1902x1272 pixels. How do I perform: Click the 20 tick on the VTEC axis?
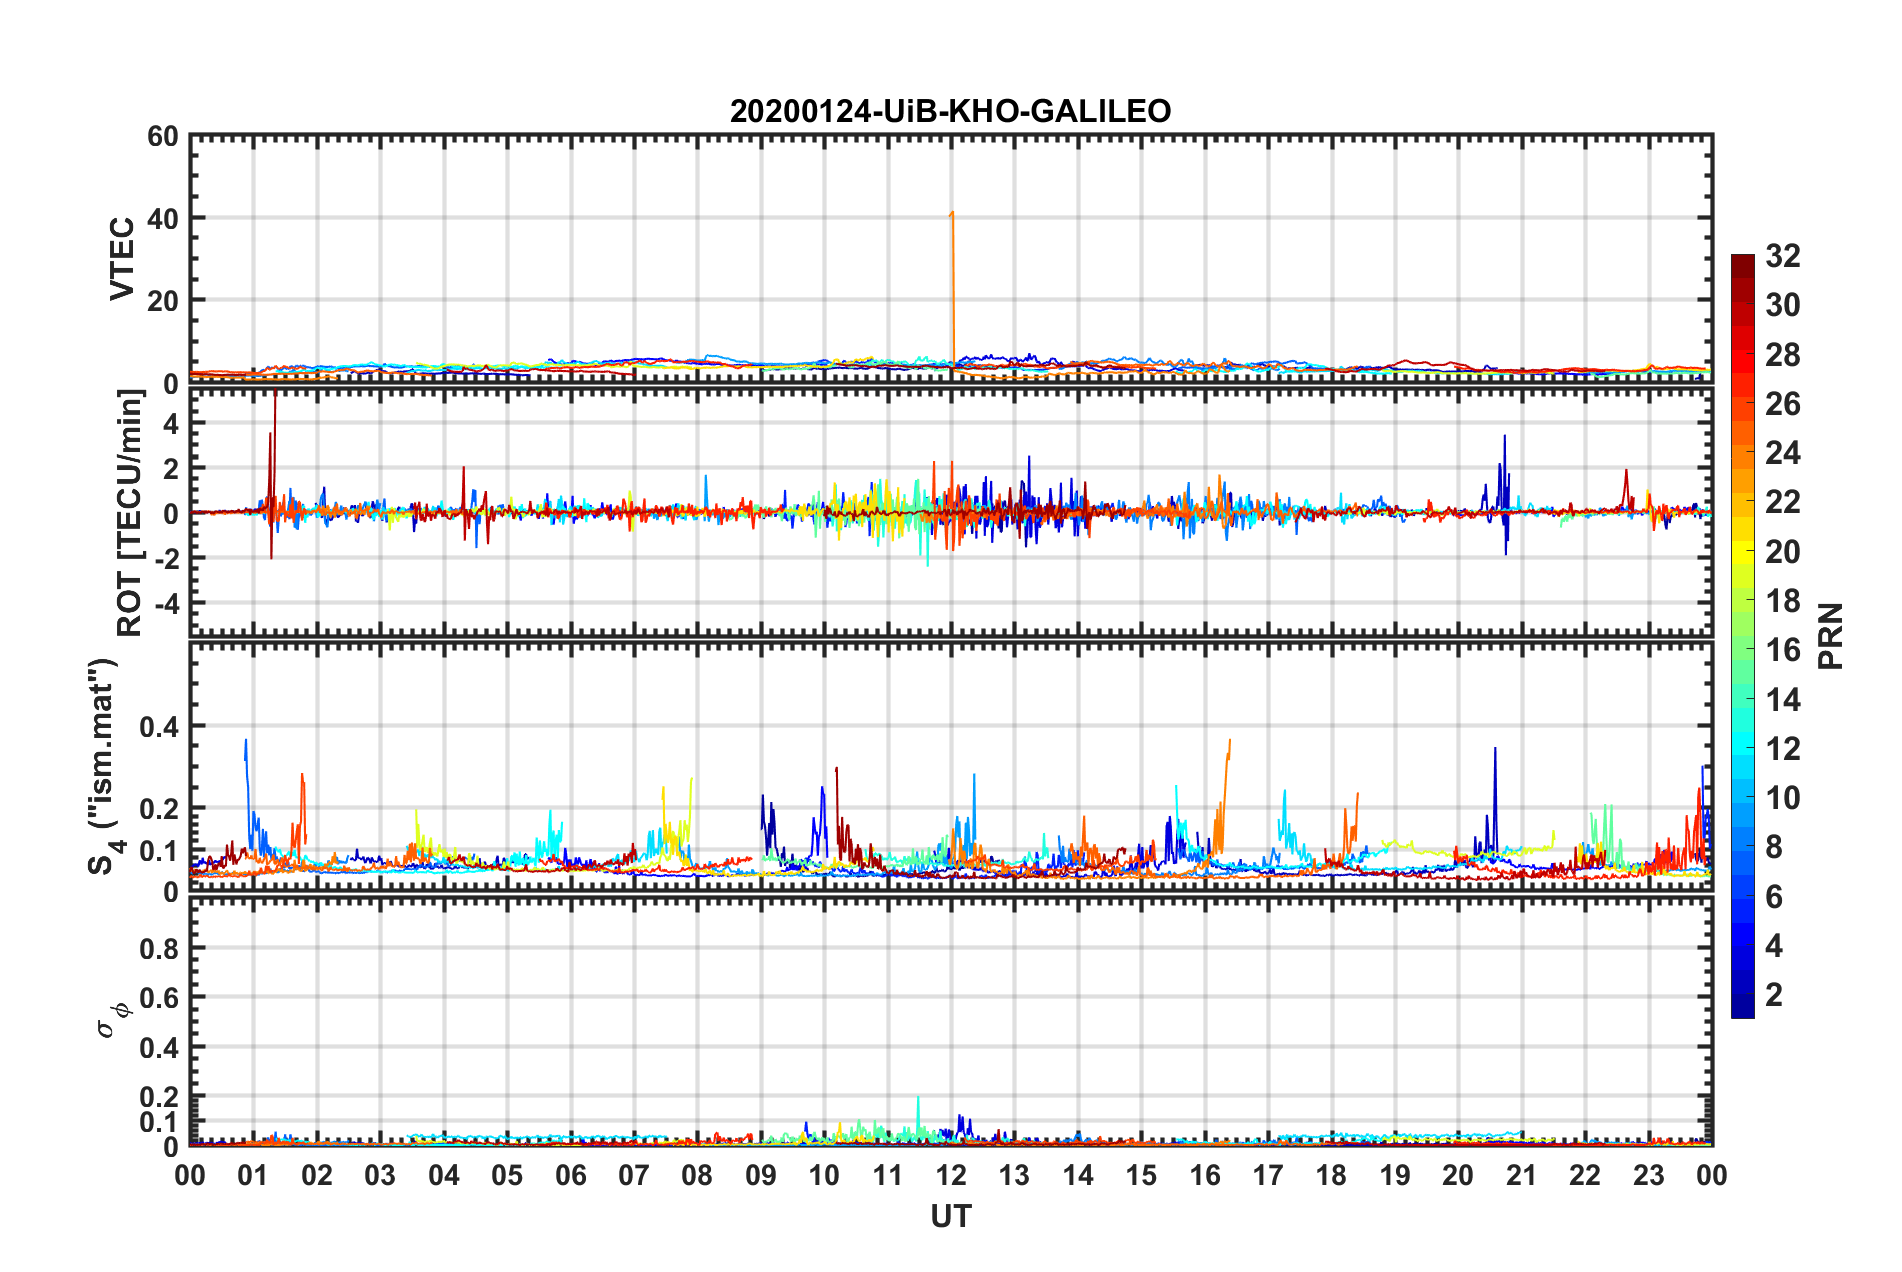pyautogui.click(x=163, y=300)
